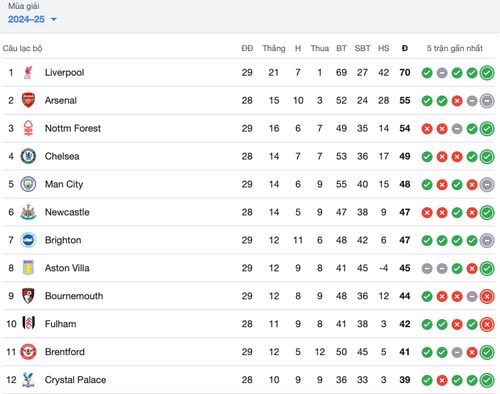Click the Man City club crest
Viewport: 500px width, 394px height.
[x=28, y=184]
